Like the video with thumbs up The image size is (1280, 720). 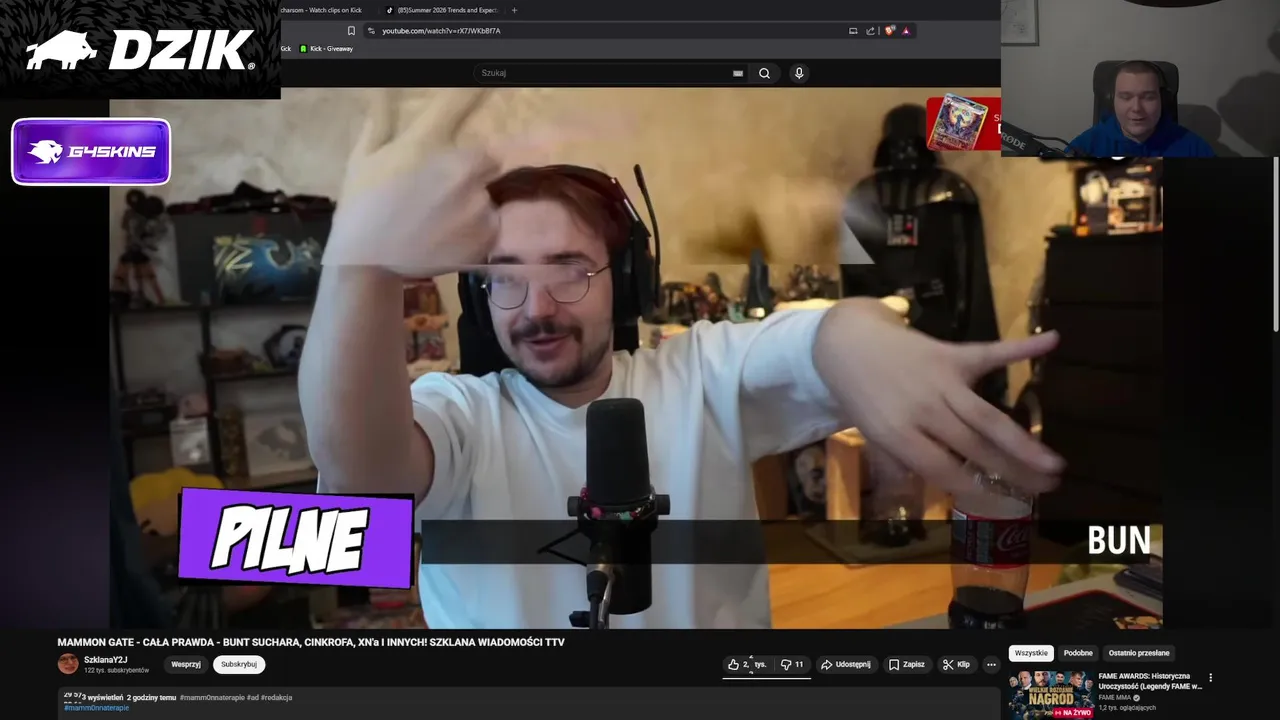tap(747, 664)
